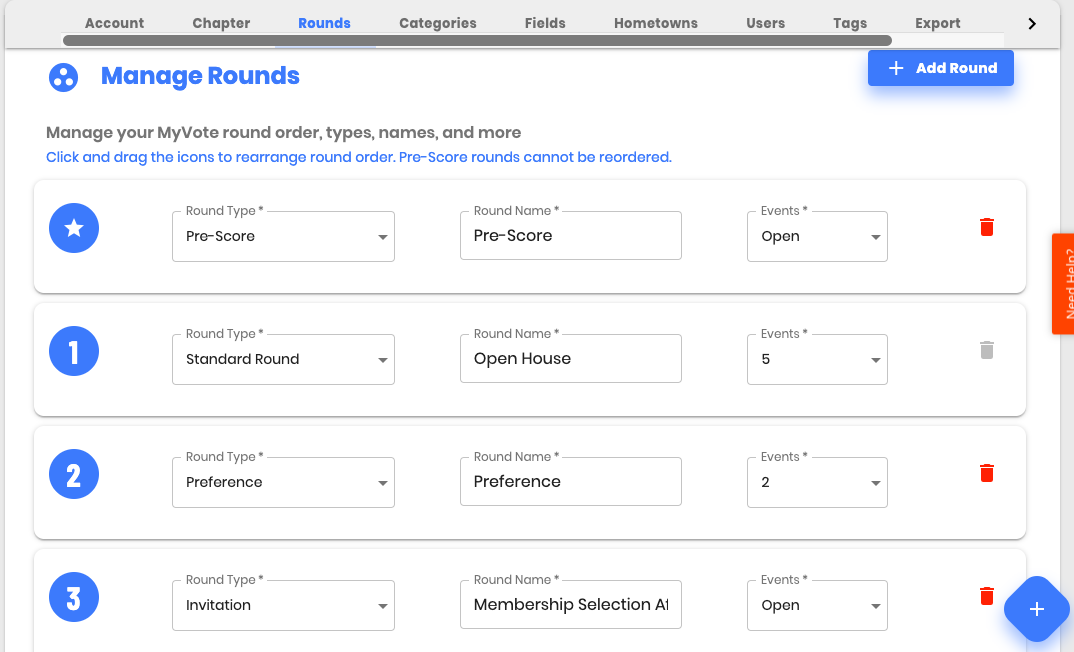Open the Export tab
1074x652 pixels.
click(x=938, y=23)
